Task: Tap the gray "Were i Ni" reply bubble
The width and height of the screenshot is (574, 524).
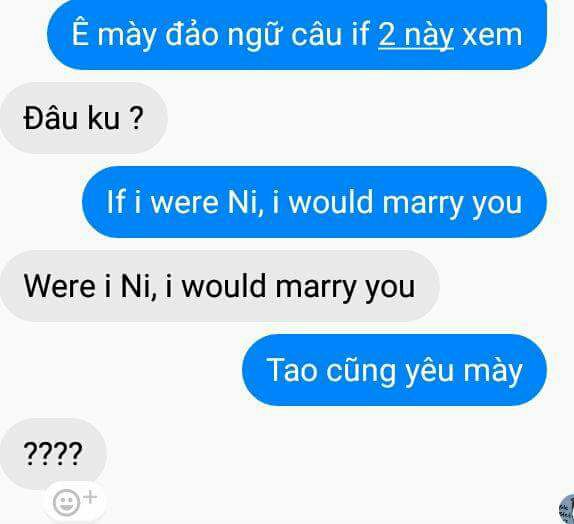Action: (x=220, y=286)
